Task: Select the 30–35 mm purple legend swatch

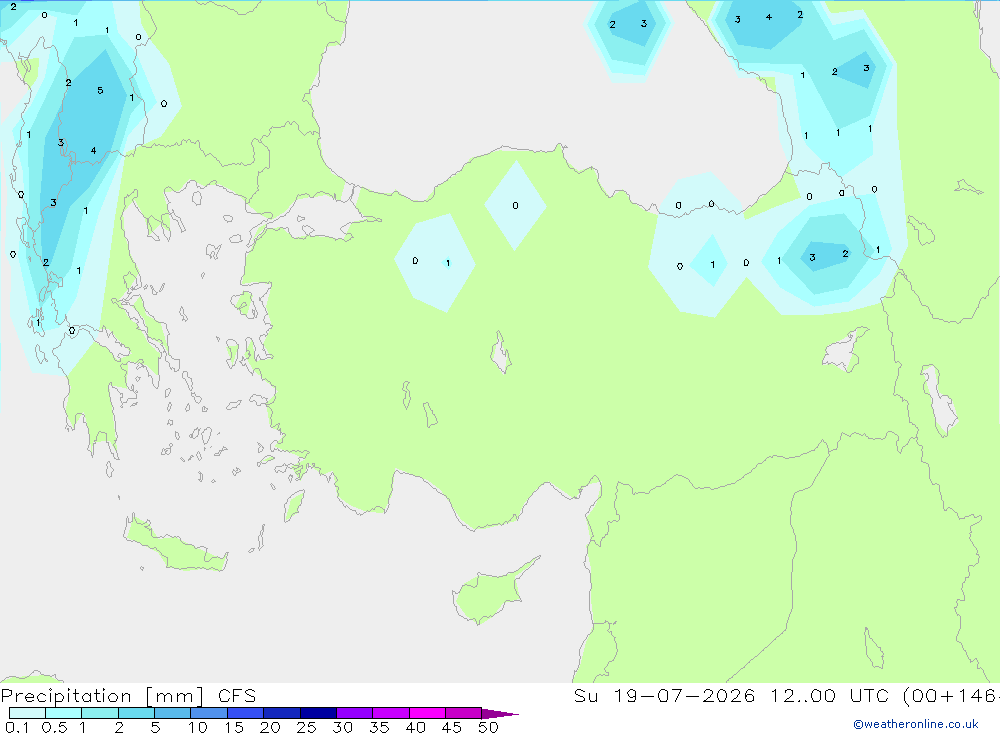Action: pos(354,713)
